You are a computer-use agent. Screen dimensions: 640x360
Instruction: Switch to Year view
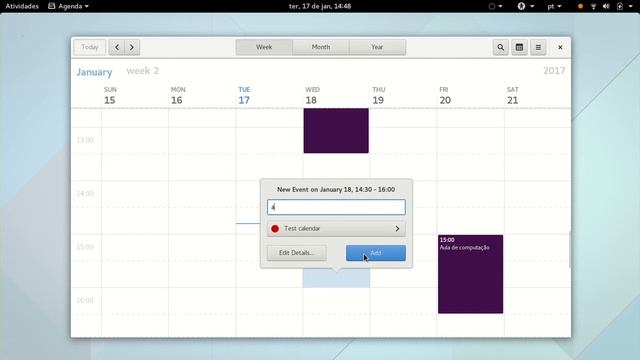point(377,47)
